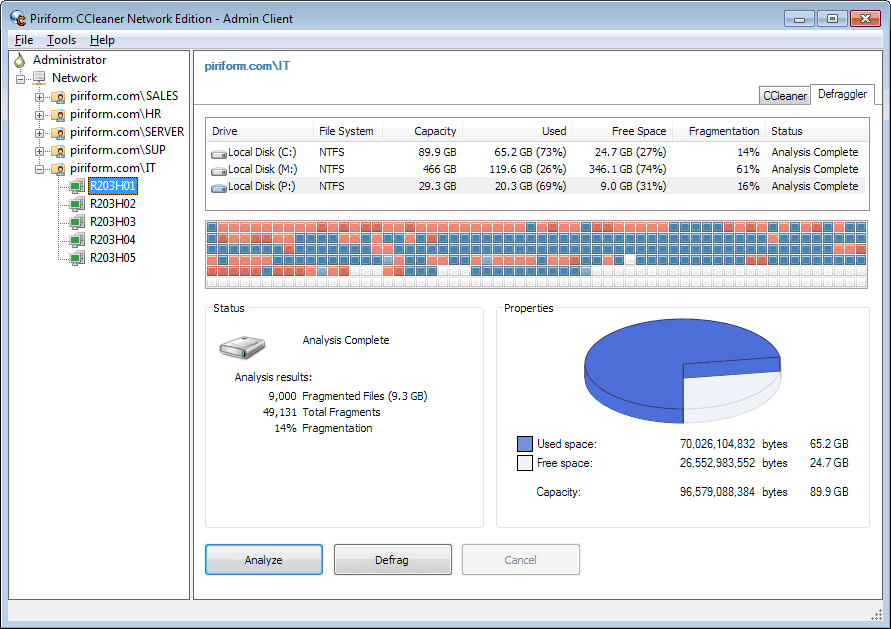Click the R203H03 computer icon

coord(77,222)
